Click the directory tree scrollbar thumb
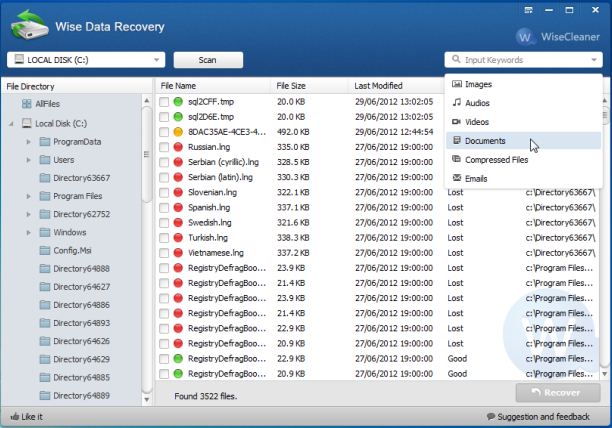The image size is (612, 428). [x=147, y=154]
